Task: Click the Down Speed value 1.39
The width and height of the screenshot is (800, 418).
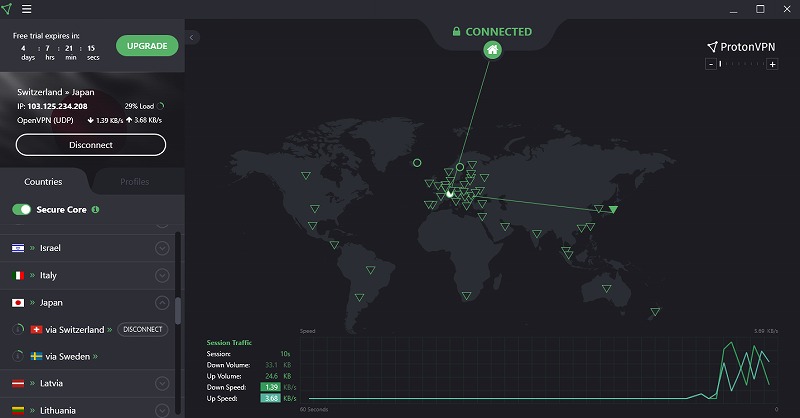Action: (x=271, y=387)
